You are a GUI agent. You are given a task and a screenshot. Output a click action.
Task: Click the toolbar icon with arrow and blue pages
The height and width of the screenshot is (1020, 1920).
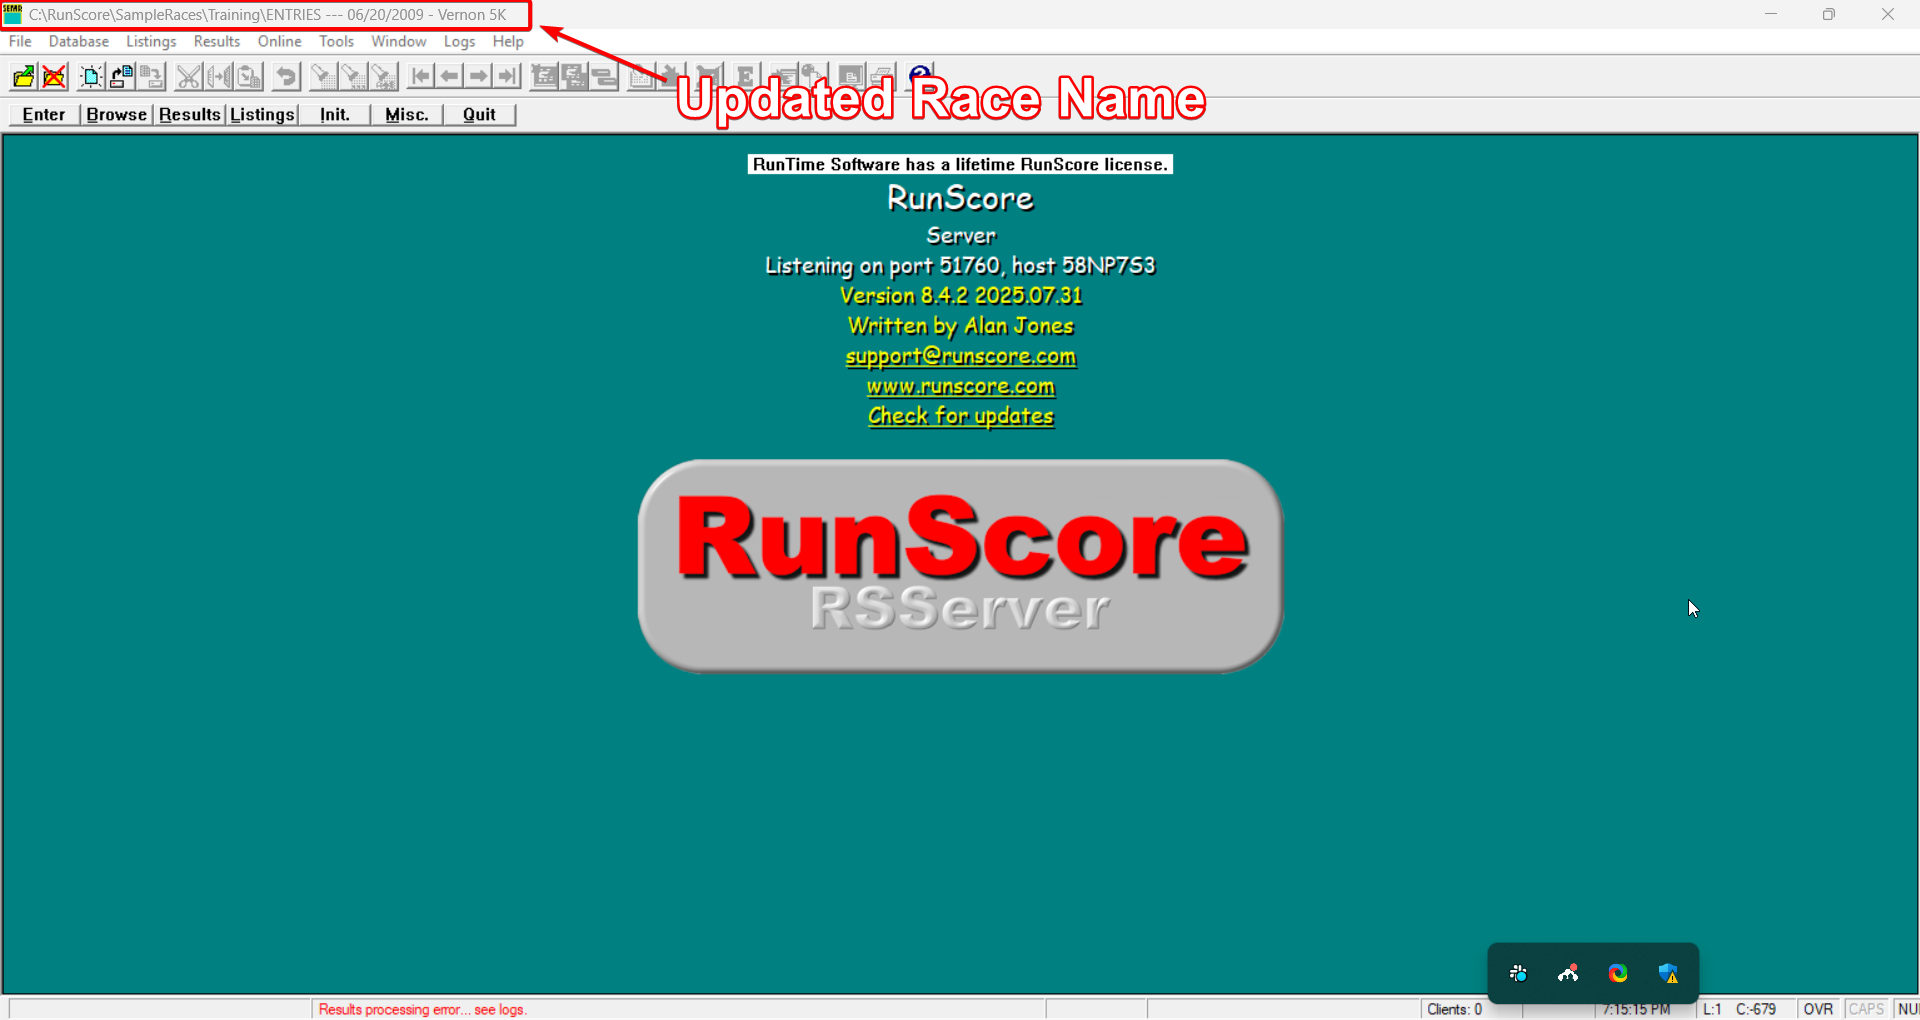(x=122, y=77)
